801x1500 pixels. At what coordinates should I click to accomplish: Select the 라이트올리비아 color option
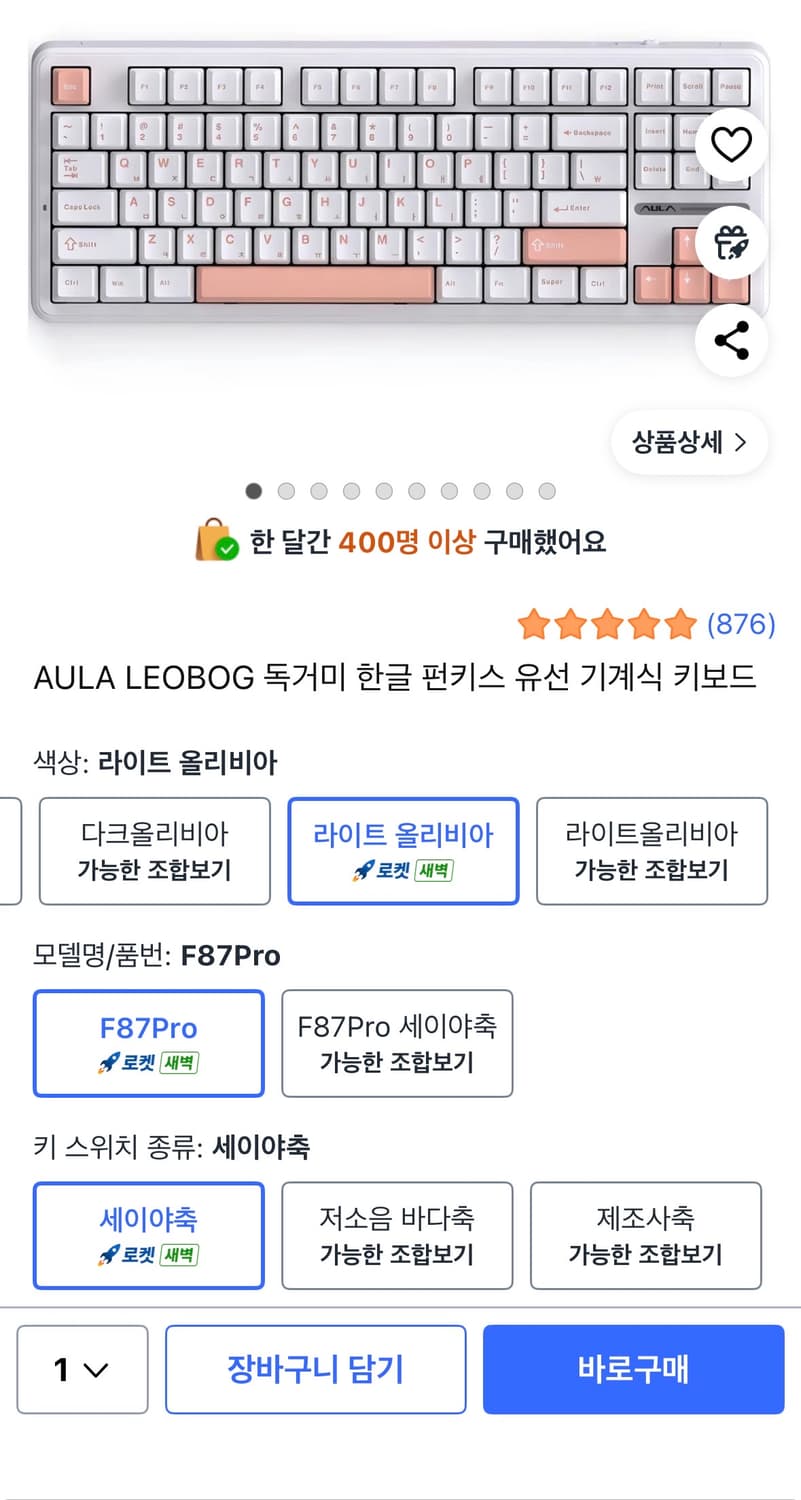652,850
